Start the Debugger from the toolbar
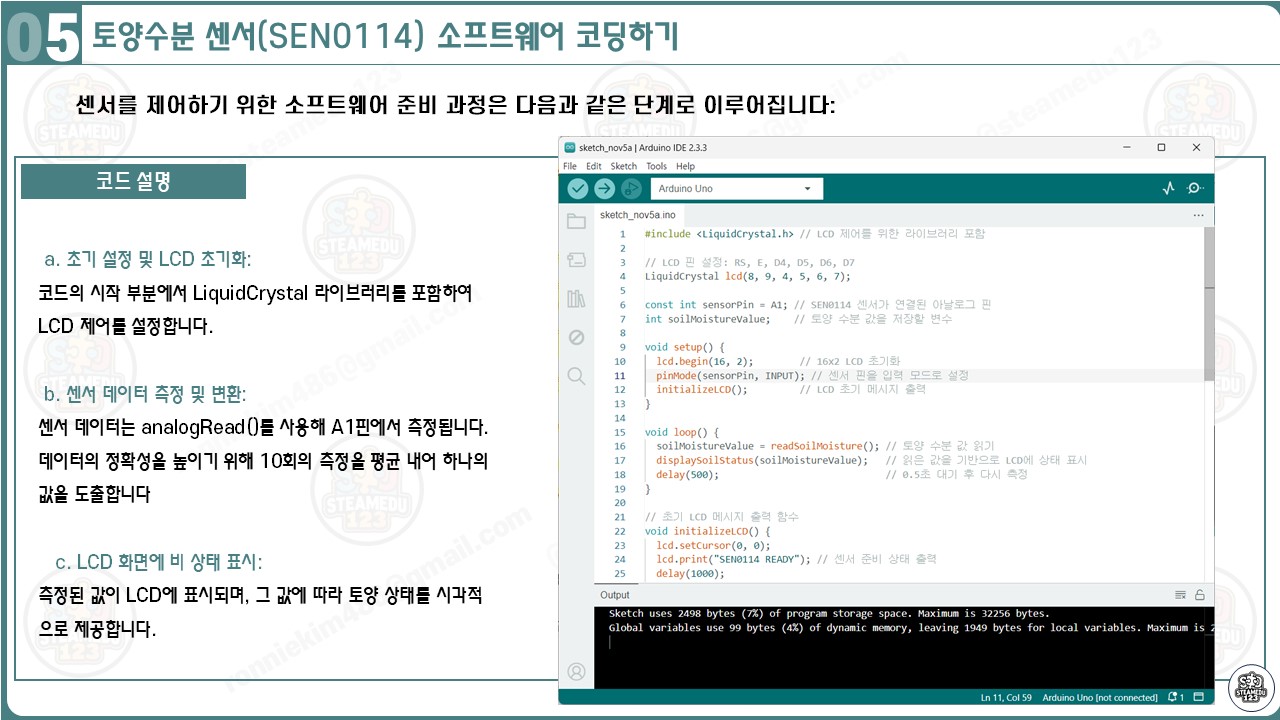The width and height of the screenshot is (1280, 720). point(630,189)
